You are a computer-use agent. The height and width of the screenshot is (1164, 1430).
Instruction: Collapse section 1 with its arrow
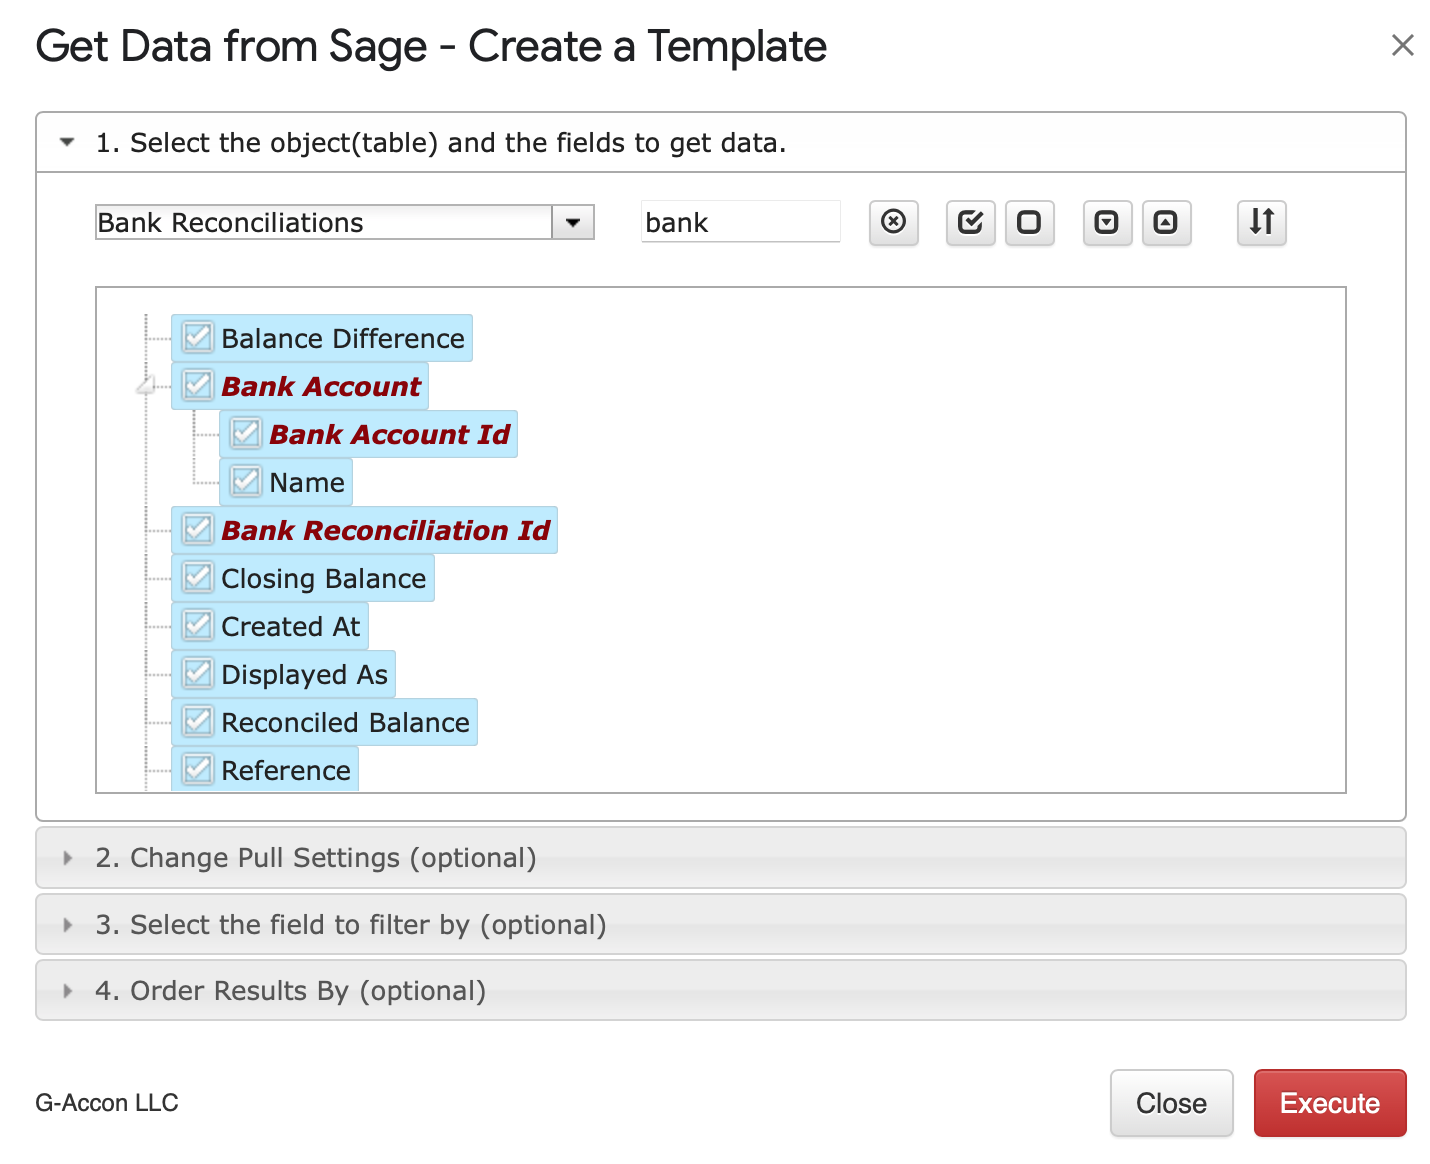point(67,142)
